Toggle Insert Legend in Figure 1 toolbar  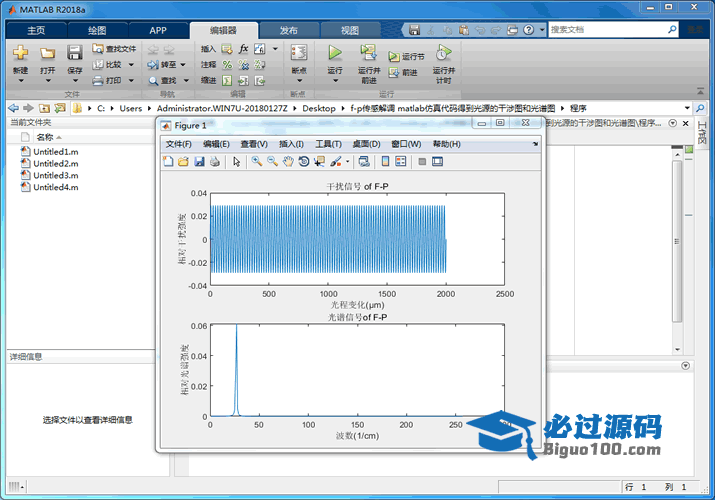point(401,161)
